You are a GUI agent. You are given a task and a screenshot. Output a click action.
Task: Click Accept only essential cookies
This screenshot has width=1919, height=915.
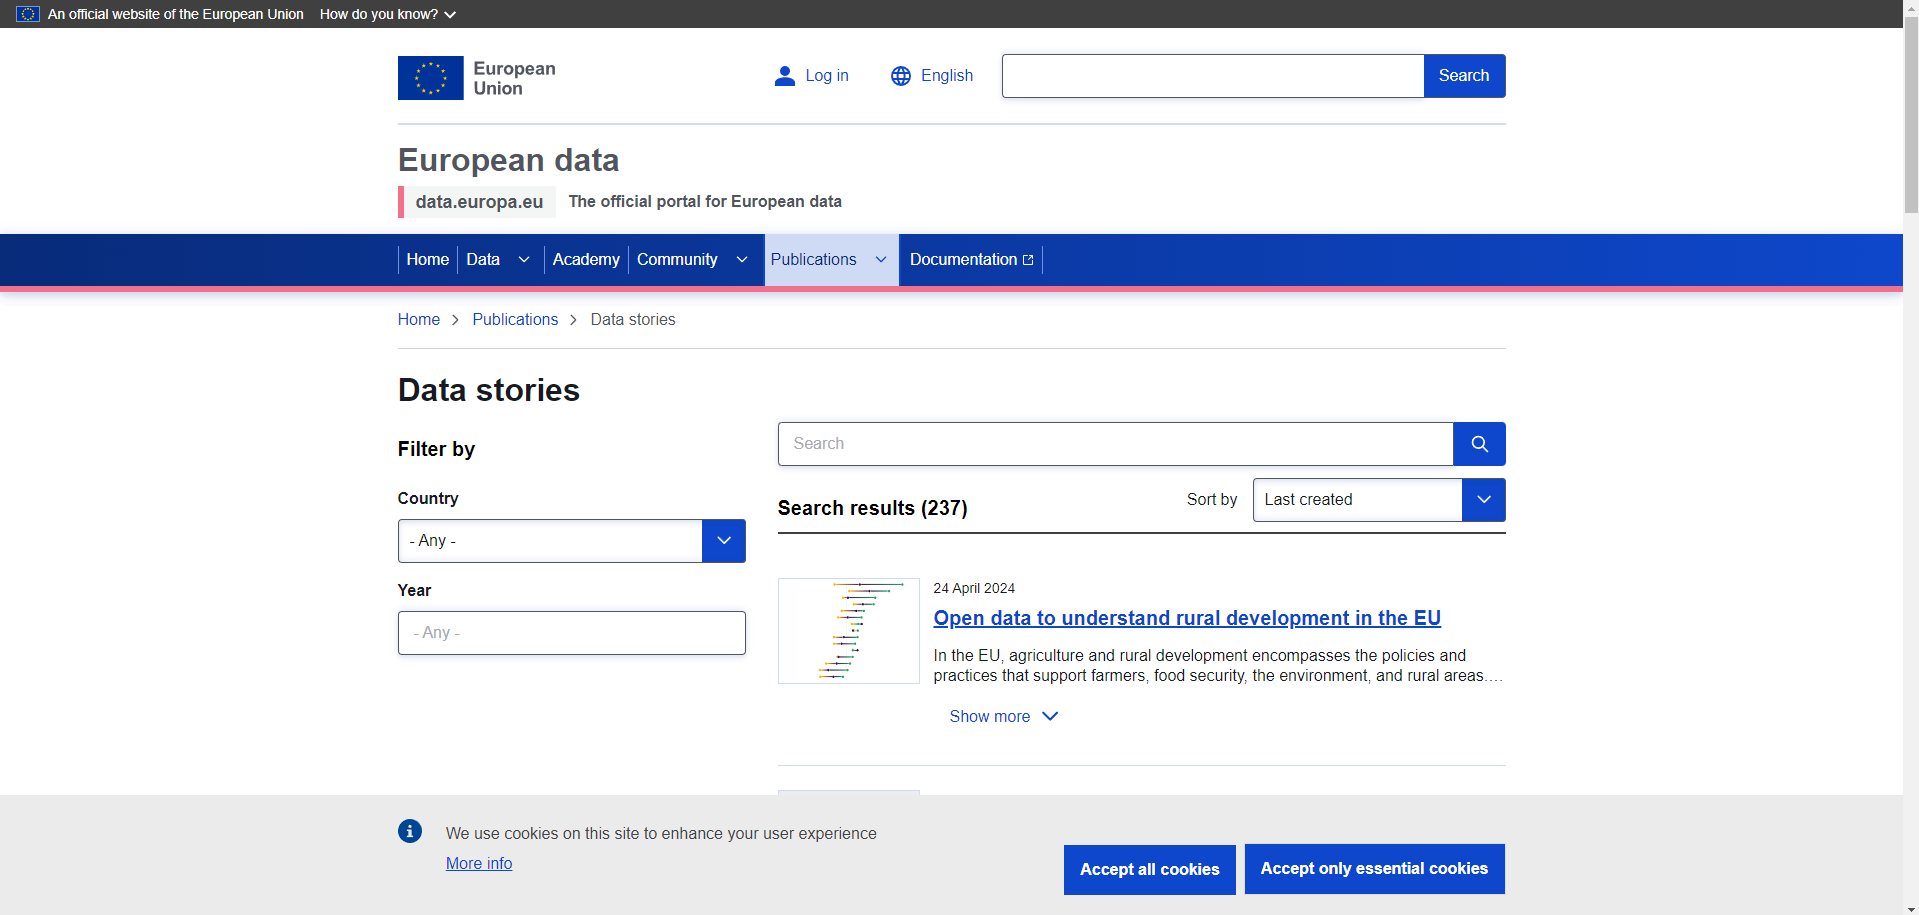point(1375,869)
